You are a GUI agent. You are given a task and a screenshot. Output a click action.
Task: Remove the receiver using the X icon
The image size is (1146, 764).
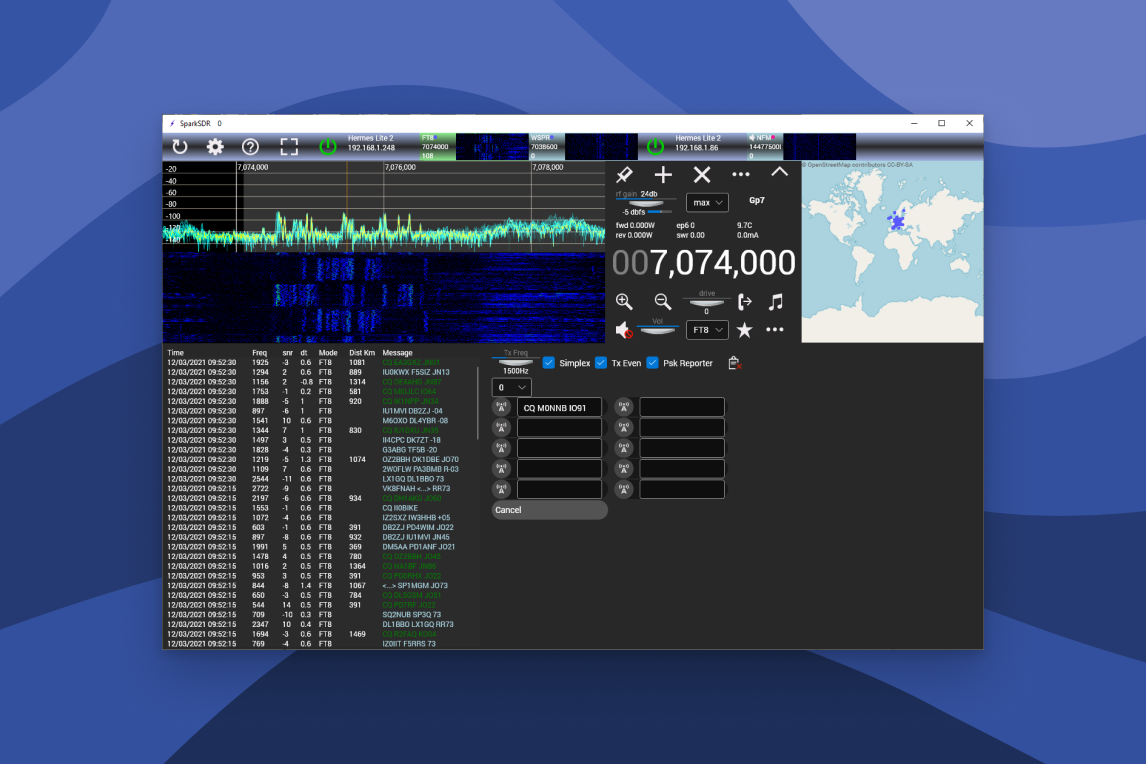click(702, 174)
